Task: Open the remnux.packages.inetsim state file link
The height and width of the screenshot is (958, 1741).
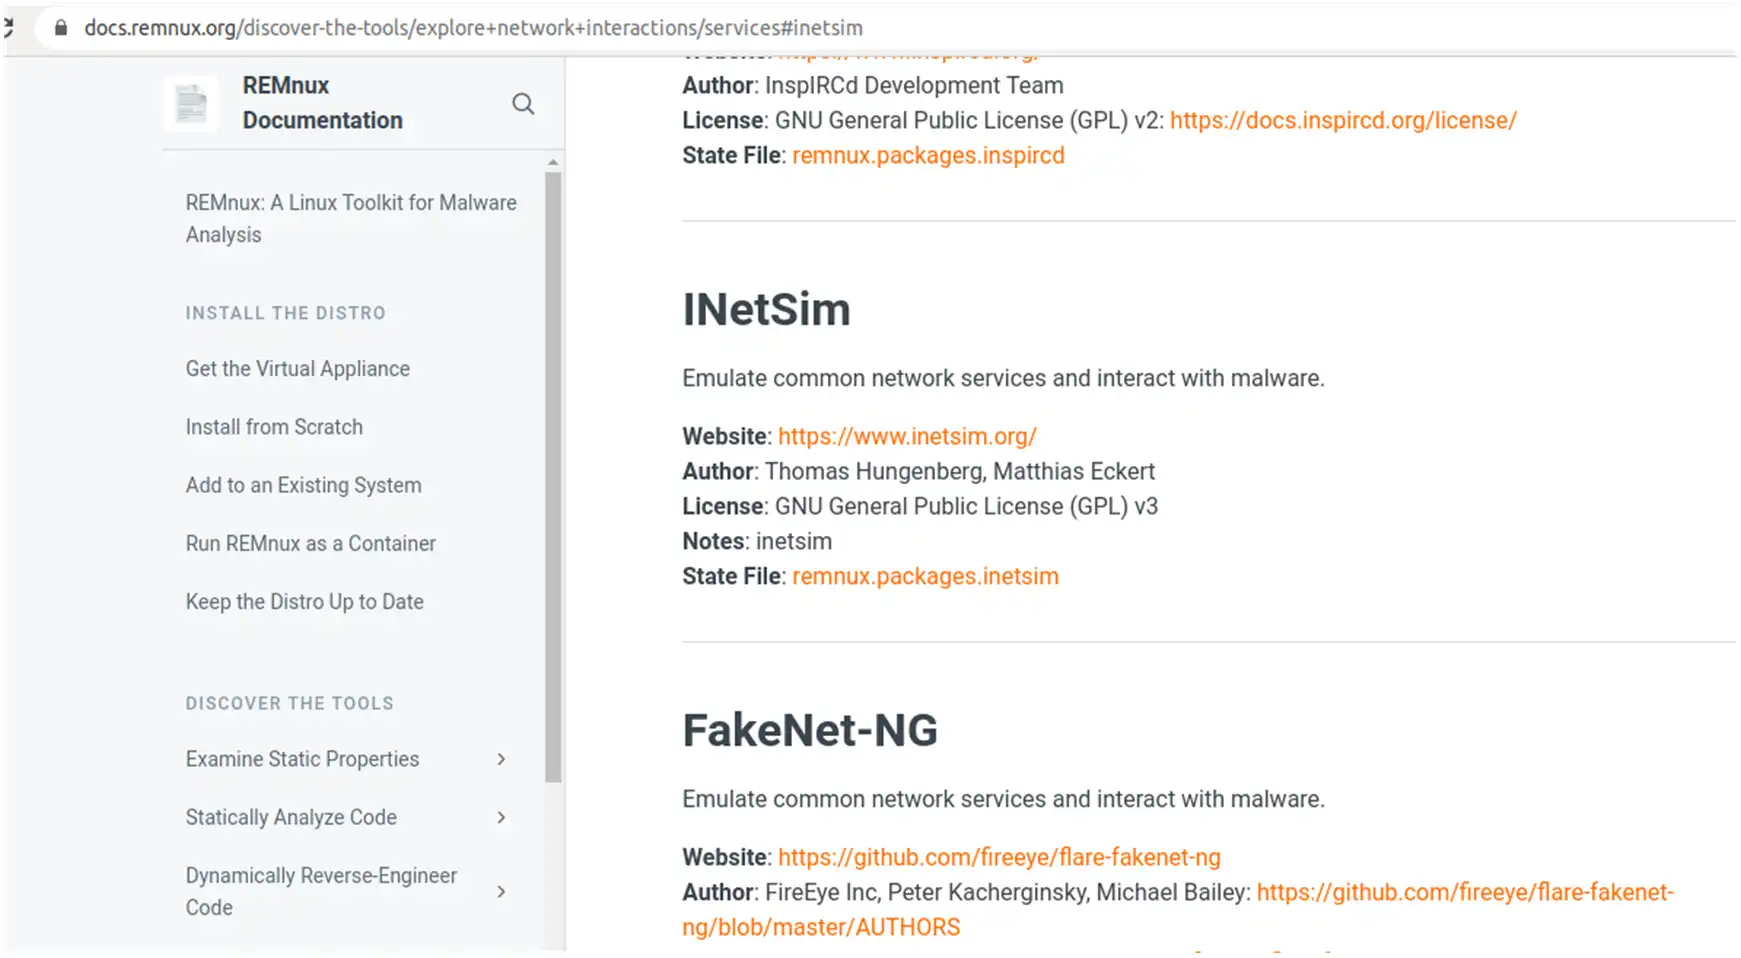Action: point(925,577)
